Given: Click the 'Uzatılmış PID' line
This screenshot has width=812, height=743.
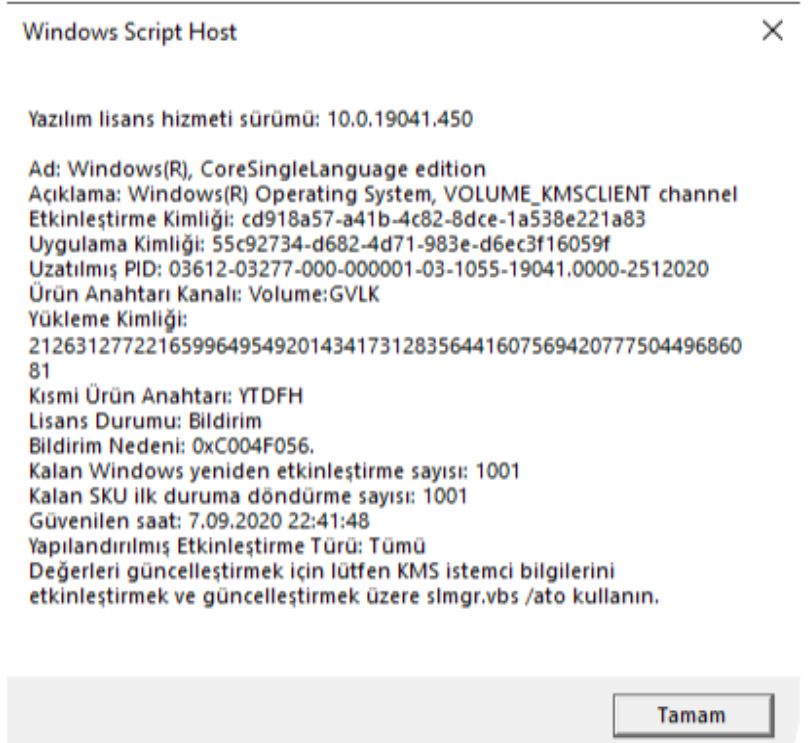Looking at the screenshot, I should [368, 269].
